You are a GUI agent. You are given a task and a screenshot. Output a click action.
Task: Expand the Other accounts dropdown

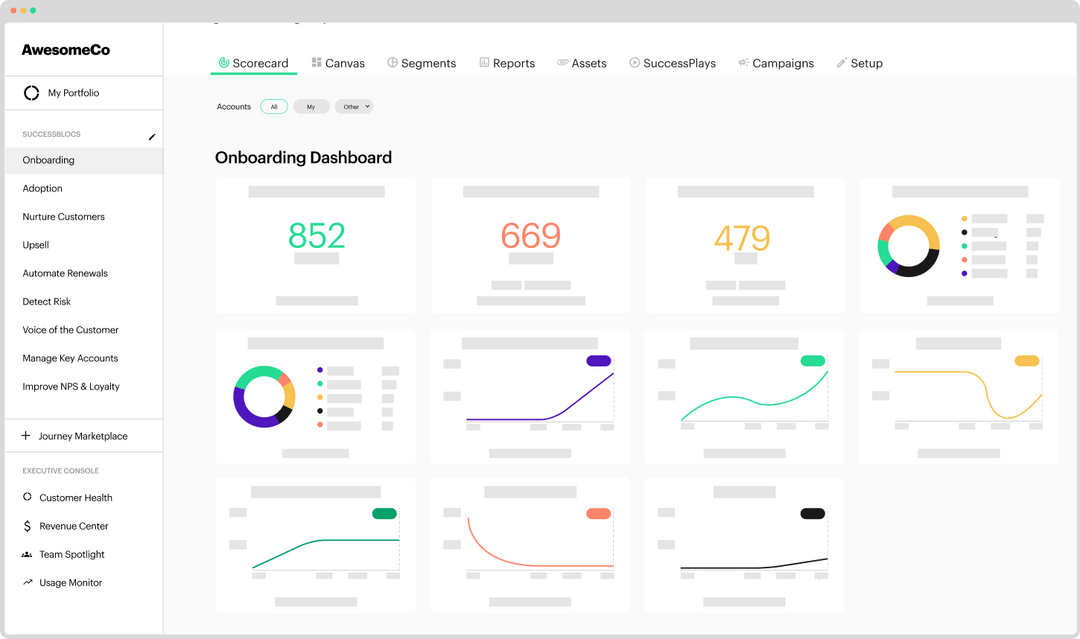[368, 106]
